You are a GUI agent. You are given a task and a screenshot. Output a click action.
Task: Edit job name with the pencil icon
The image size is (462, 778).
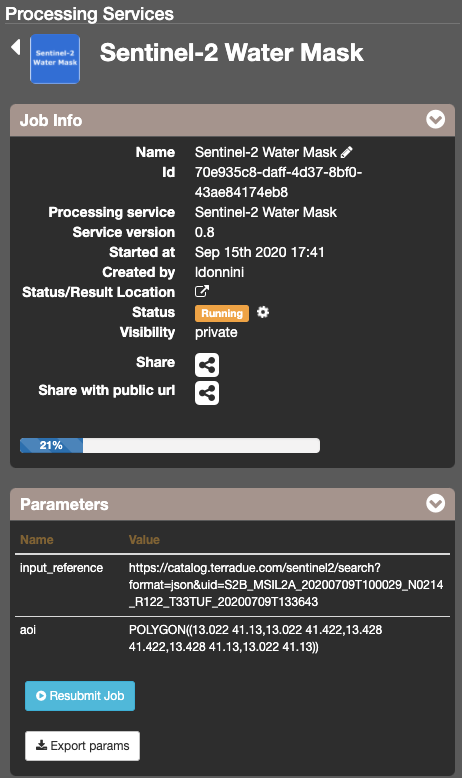(x=346, y=152)
